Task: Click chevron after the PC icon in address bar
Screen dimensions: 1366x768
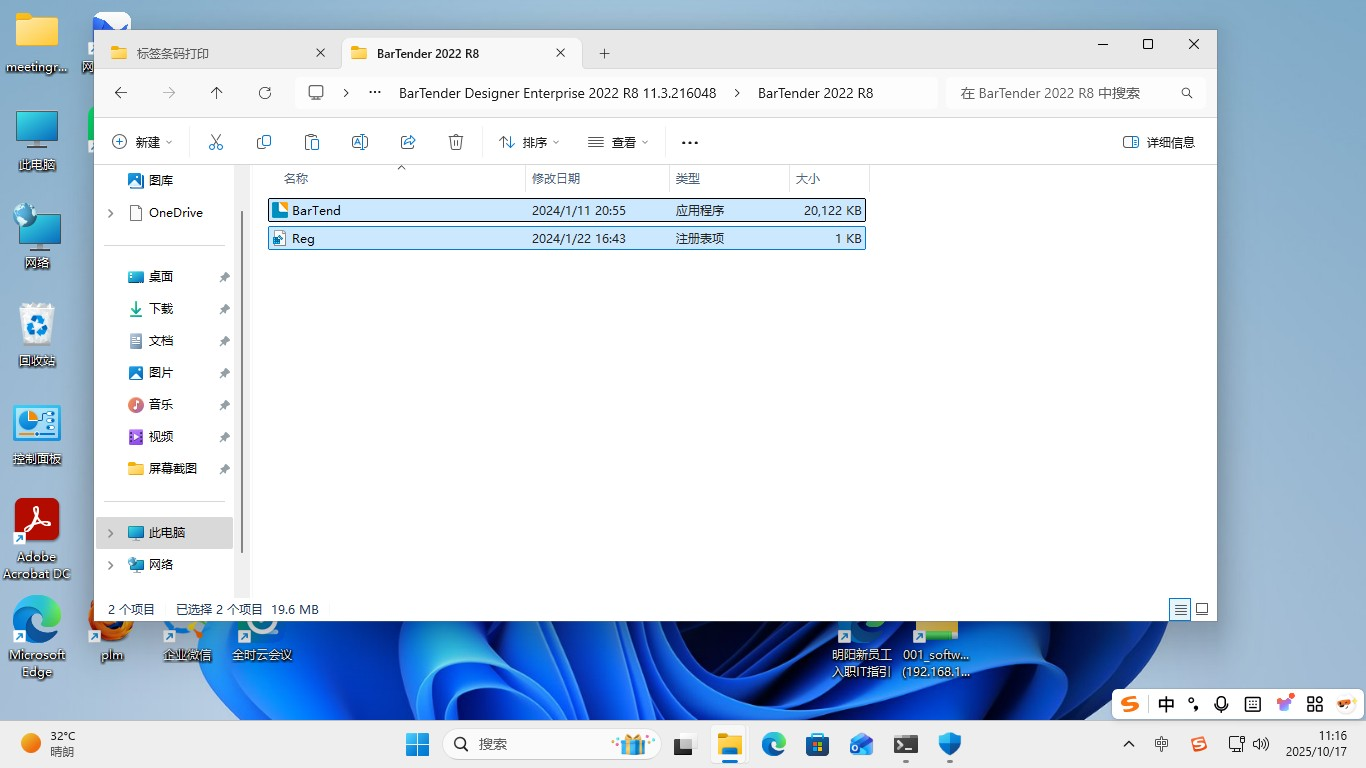Action: (x=346, y=93)
